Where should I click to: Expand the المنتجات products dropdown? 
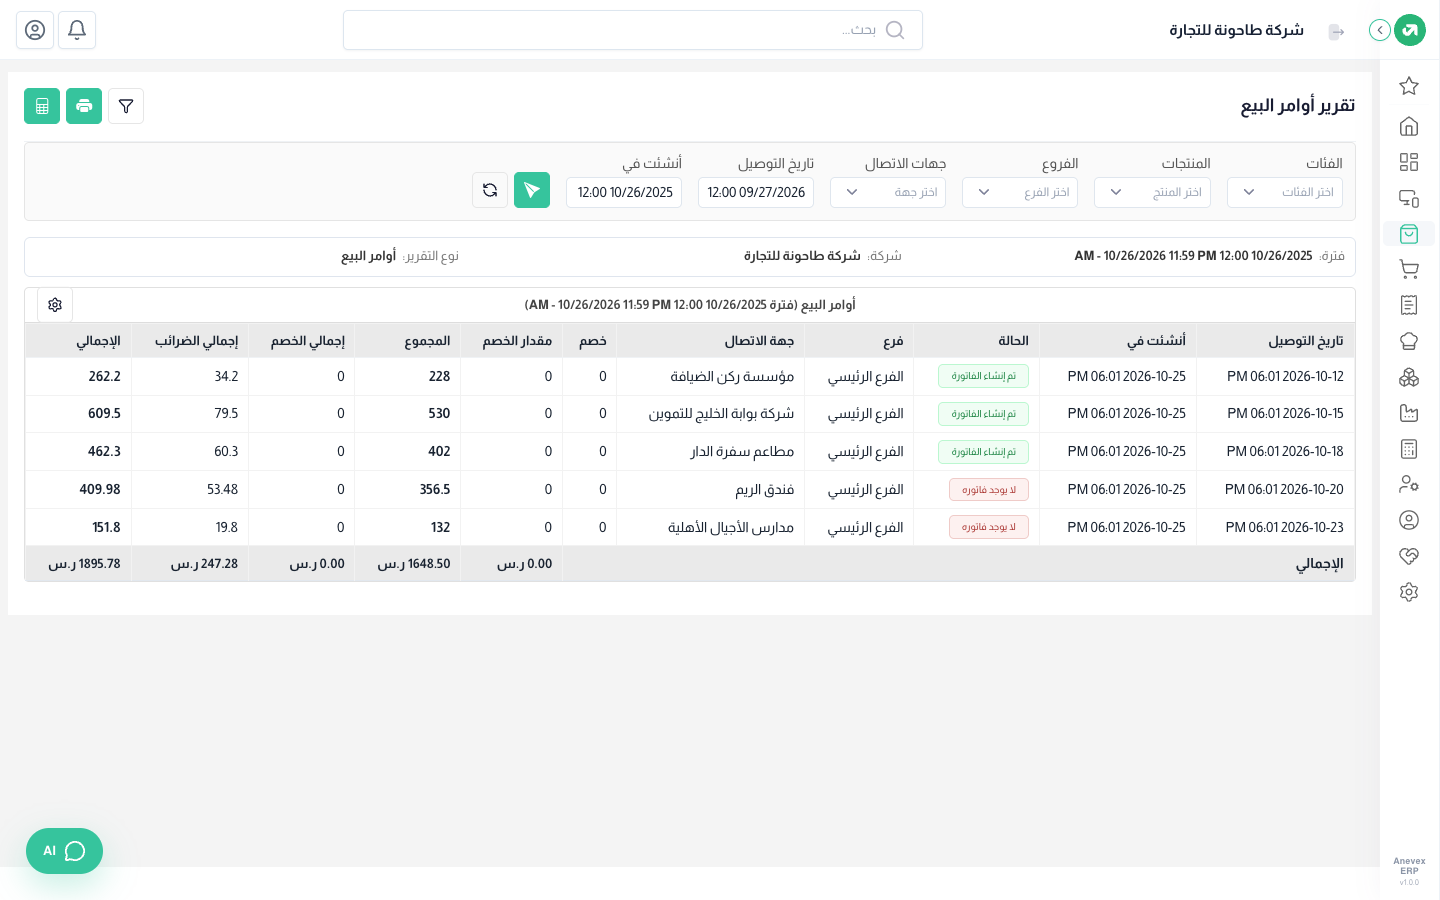pos(1152,192)
